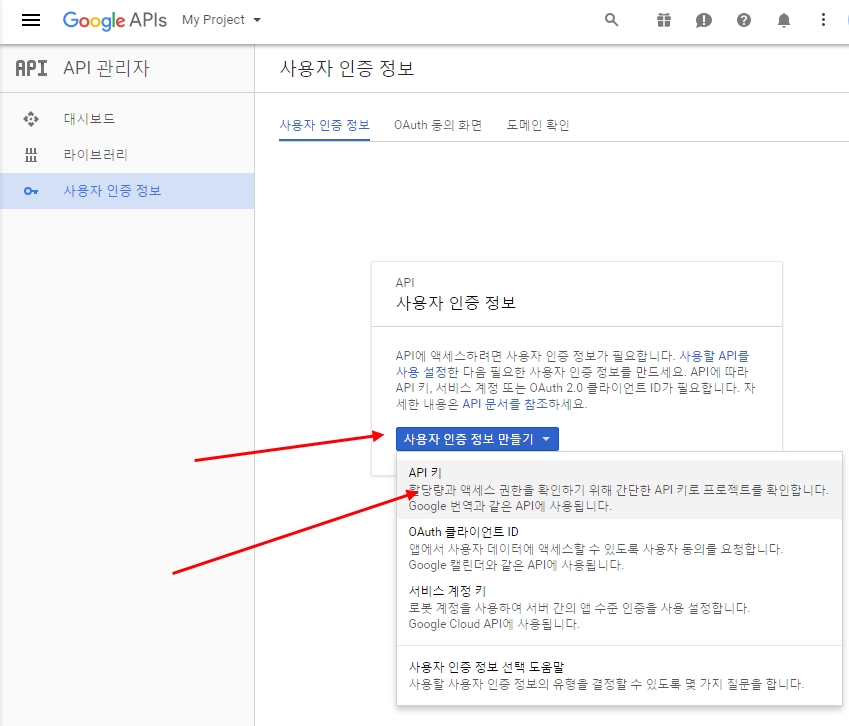Open the hamburger navigation menu
The width and height of the screenshot is (849, 726).
coord(31,20)
